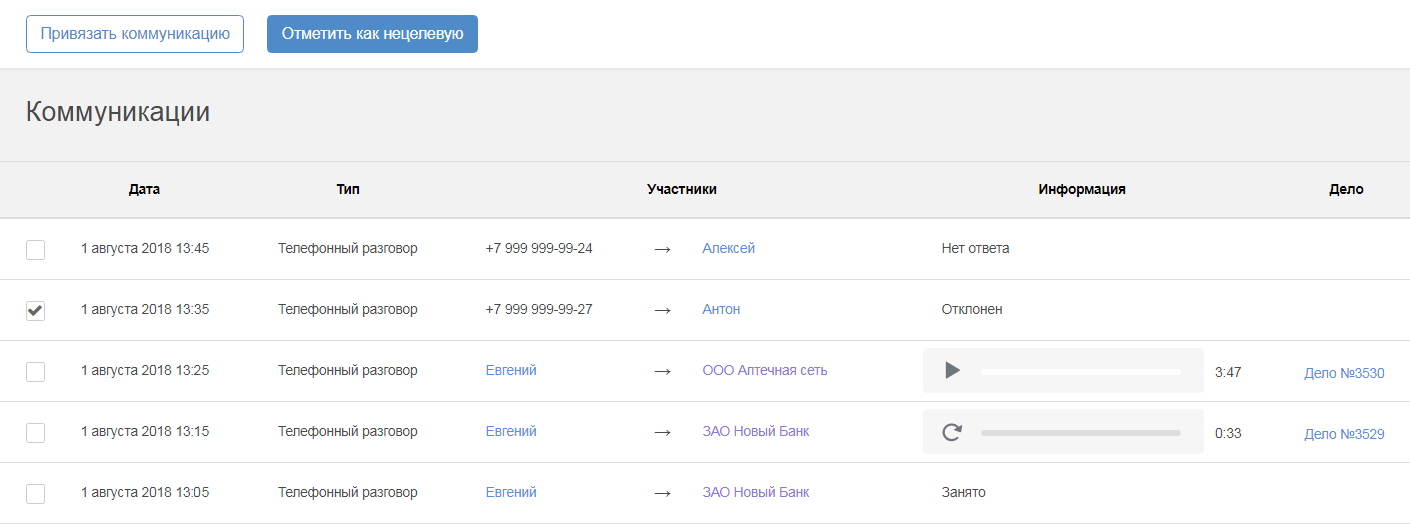Click date 1 августа 2018 13:15
The height and width of the screenshot is (524, 1410).
(145, 431)
